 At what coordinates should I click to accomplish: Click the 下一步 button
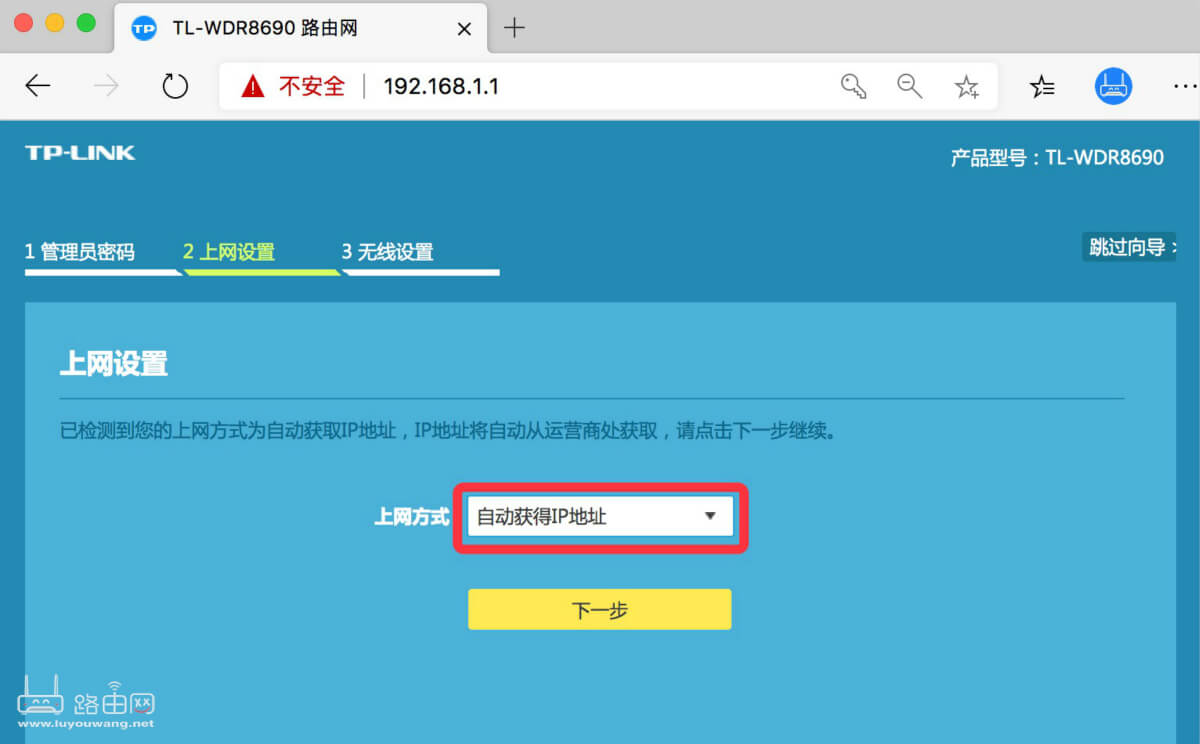point(599,609)
